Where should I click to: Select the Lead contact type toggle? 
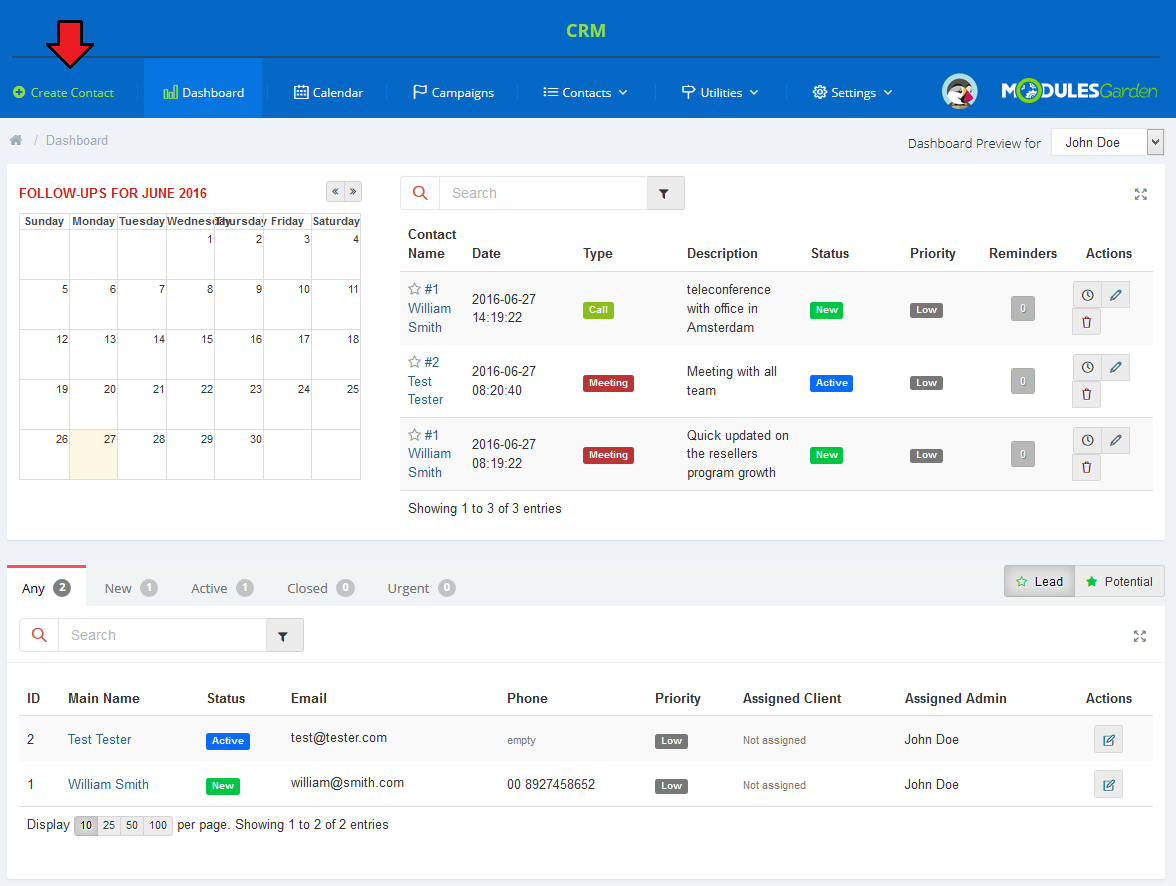(x=1040, y=581)
